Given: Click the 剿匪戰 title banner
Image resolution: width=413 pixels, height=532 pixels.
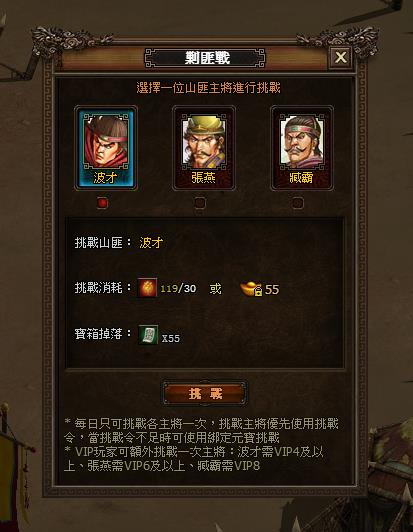Looking at the screenshot, I should tap(205, 58).
